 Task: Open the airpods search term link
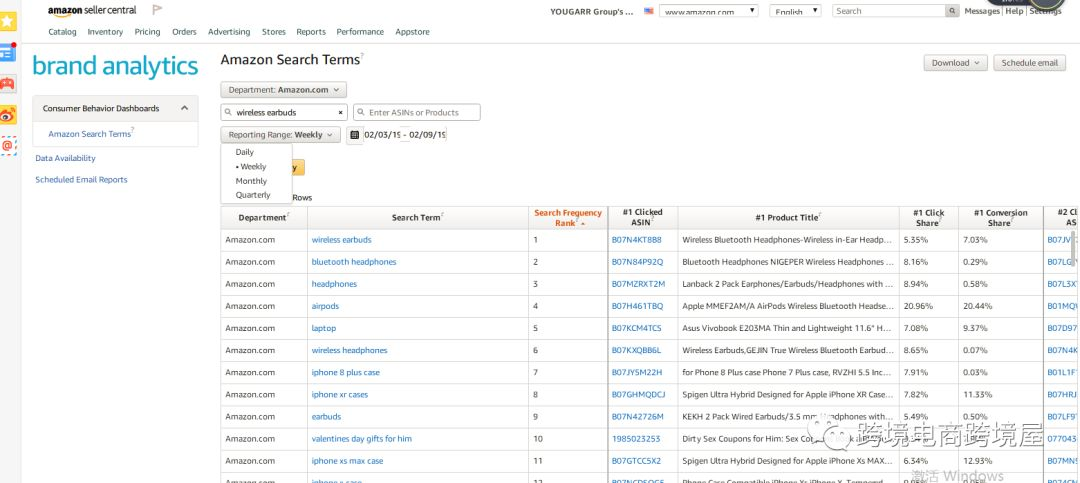tap(325, 306)
